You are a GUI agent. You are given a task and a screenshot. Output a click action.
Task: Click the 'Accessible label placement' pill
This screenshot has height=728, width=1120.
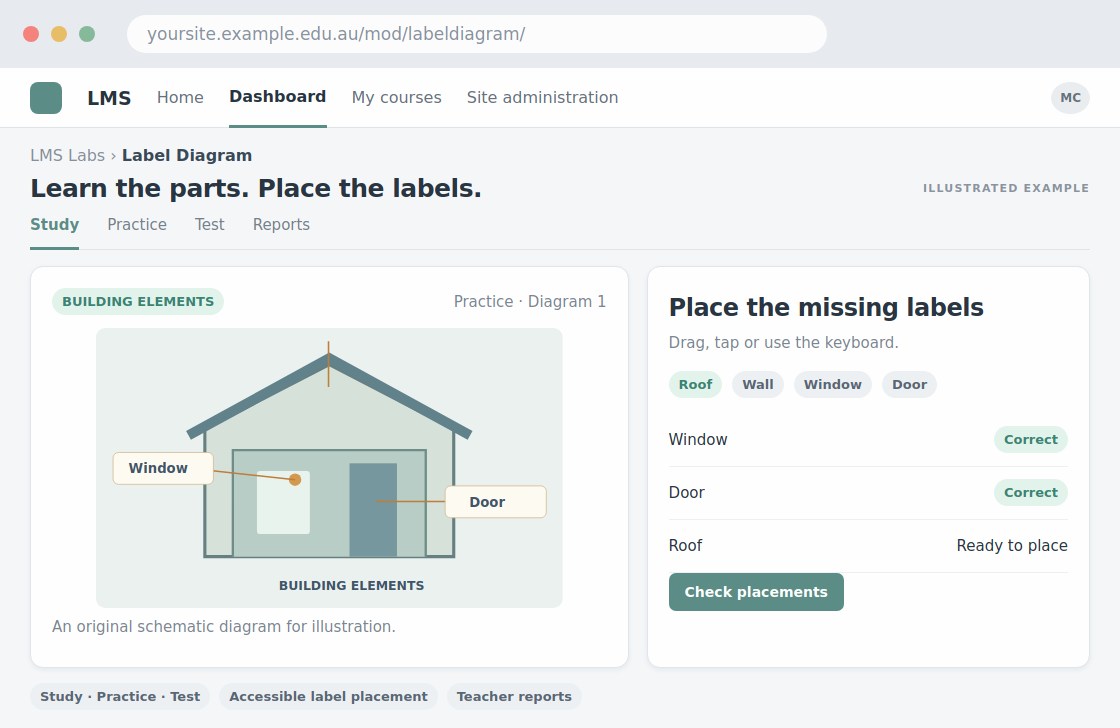coord(329,697)
